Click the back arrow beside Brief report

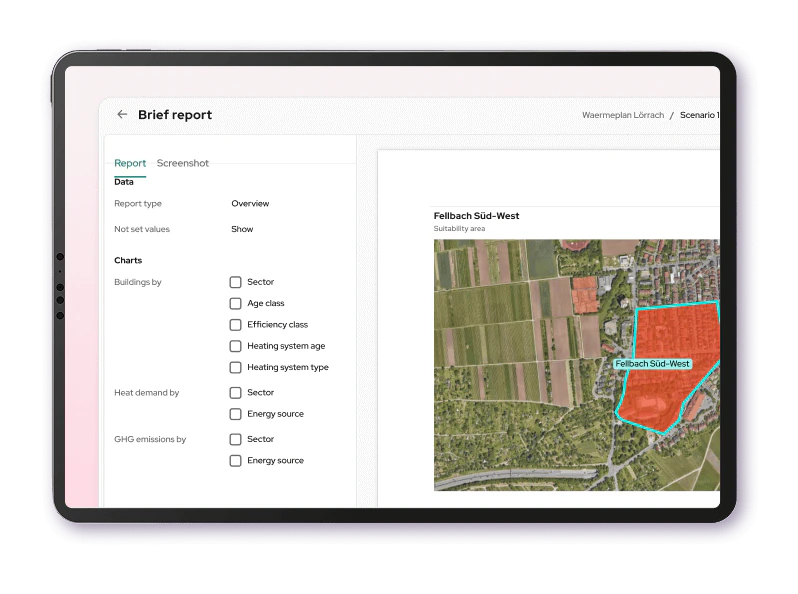point(122,115)
